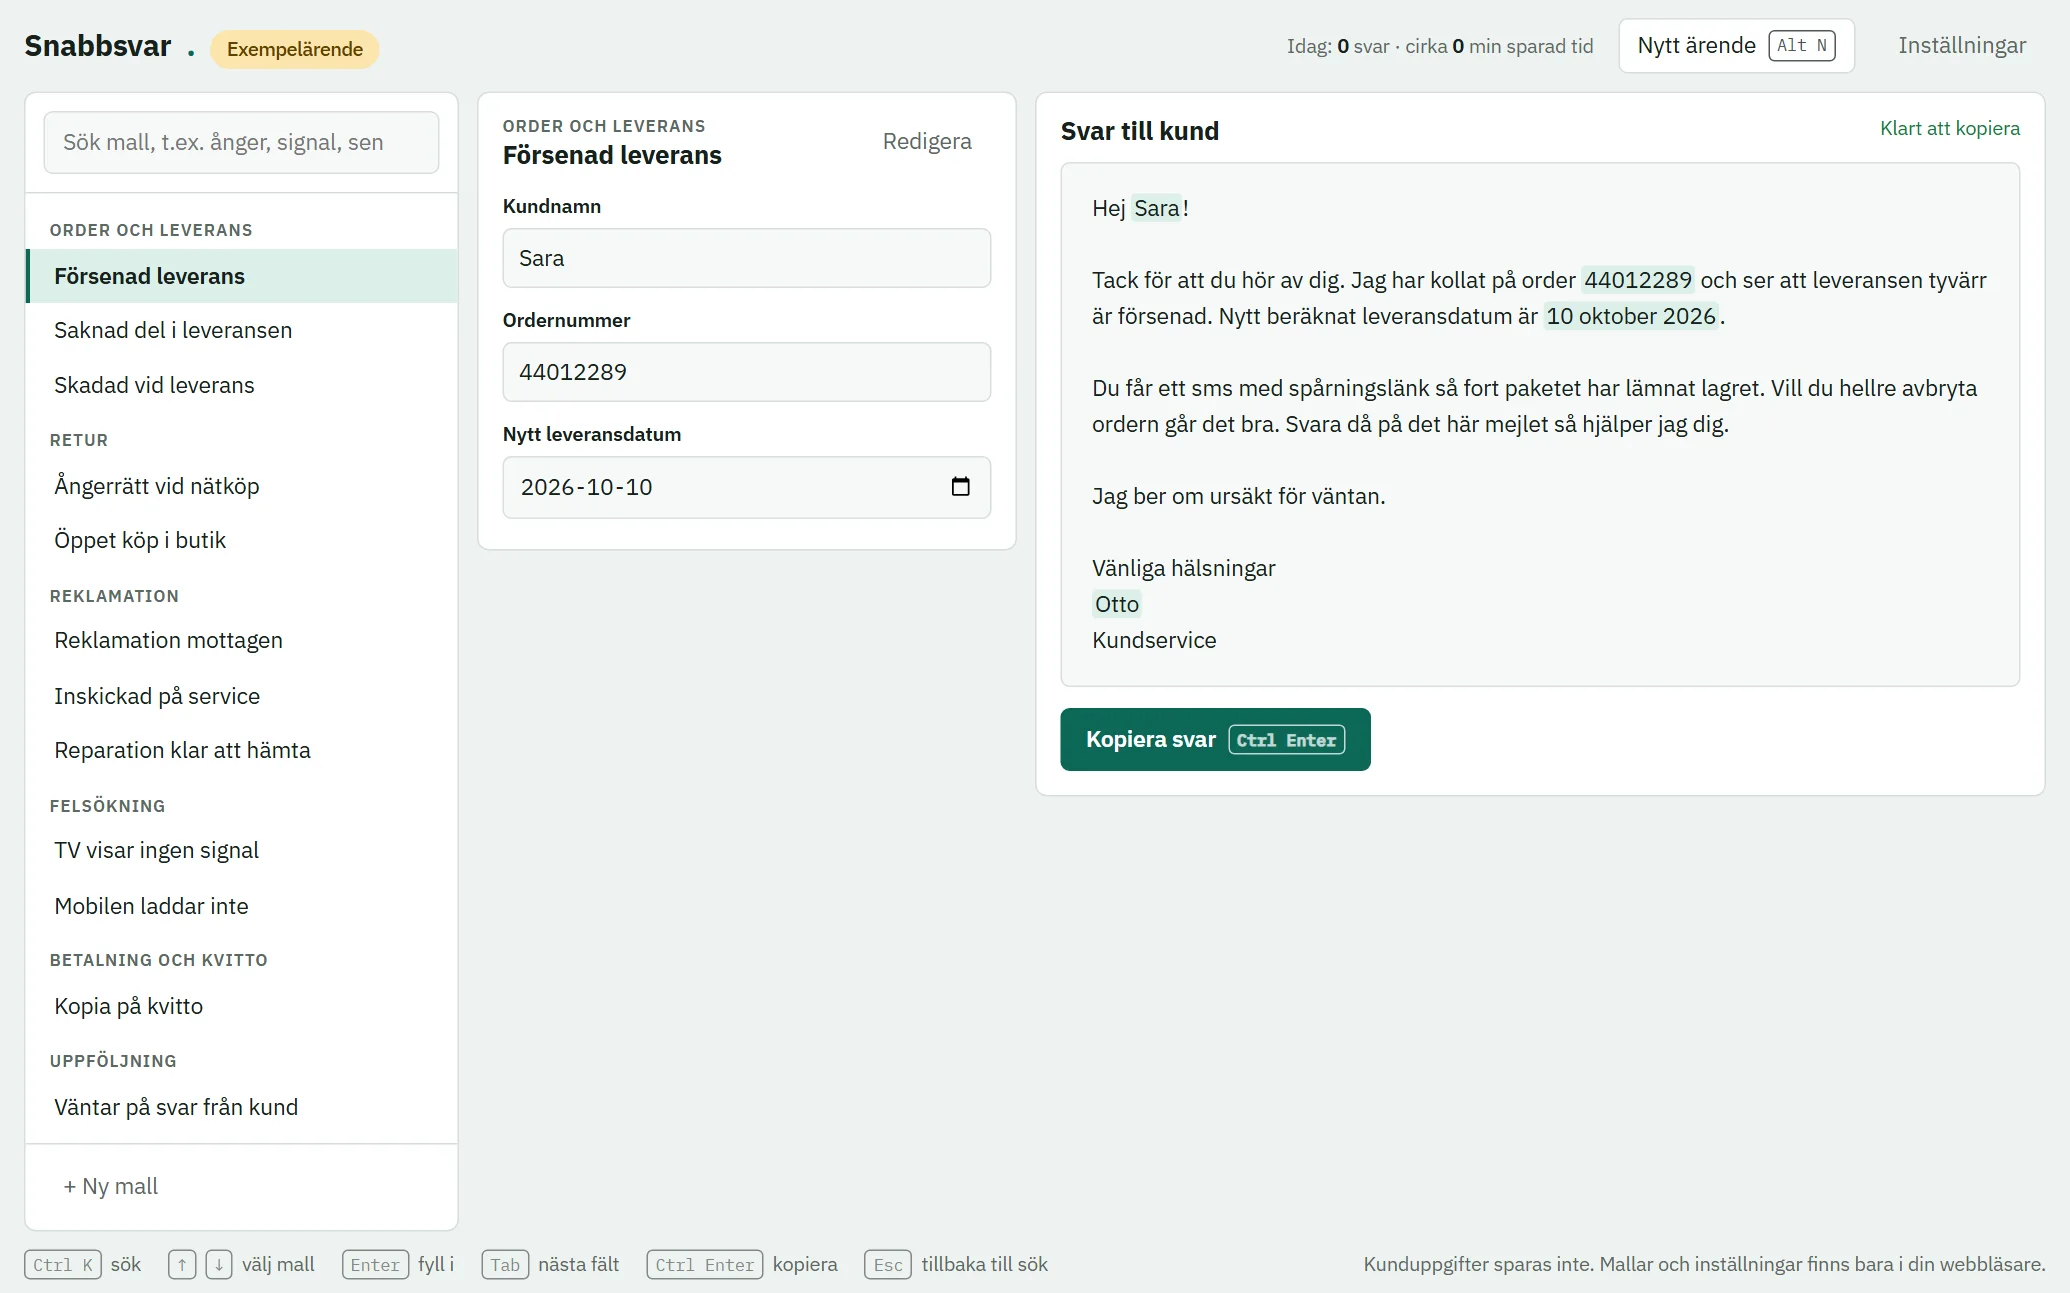Select Öppet köp i butik template
Image resolution: width=2070 pixels, height=1293 pixels.
[241, 540]
